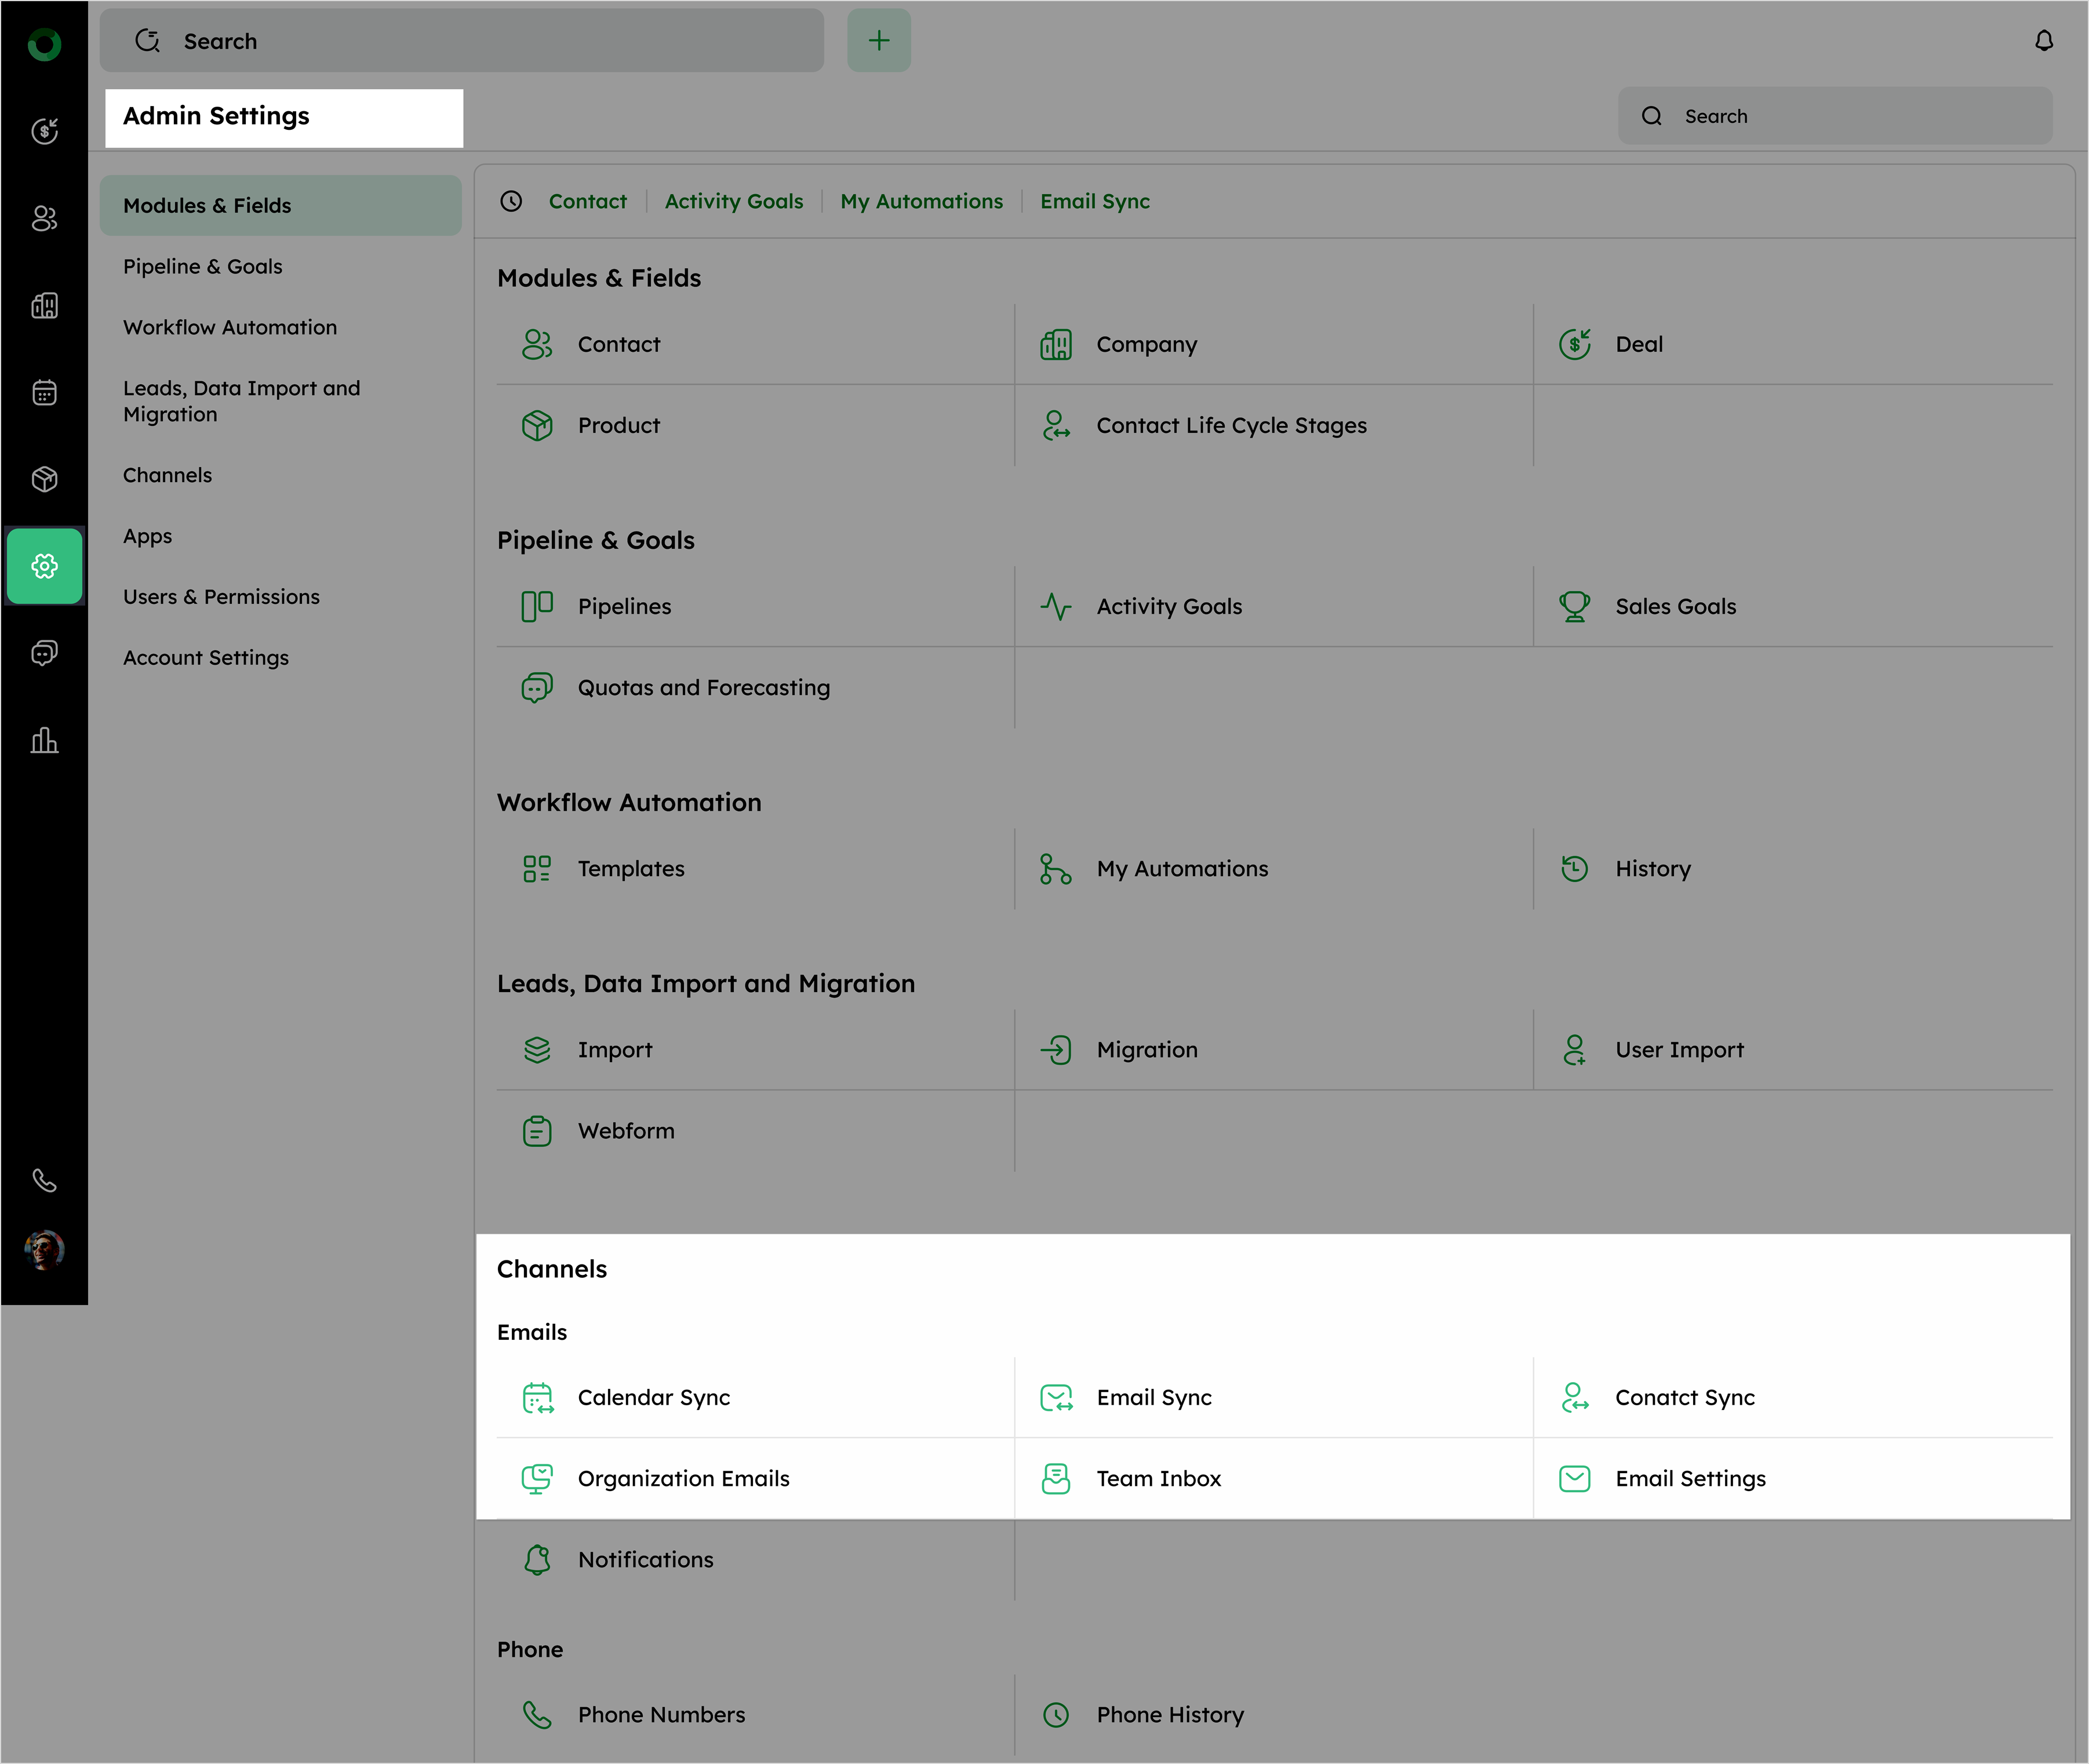Click the reports bar chart sidebar icon
Screen dimensions: 2089x1764
click(44, 740)
